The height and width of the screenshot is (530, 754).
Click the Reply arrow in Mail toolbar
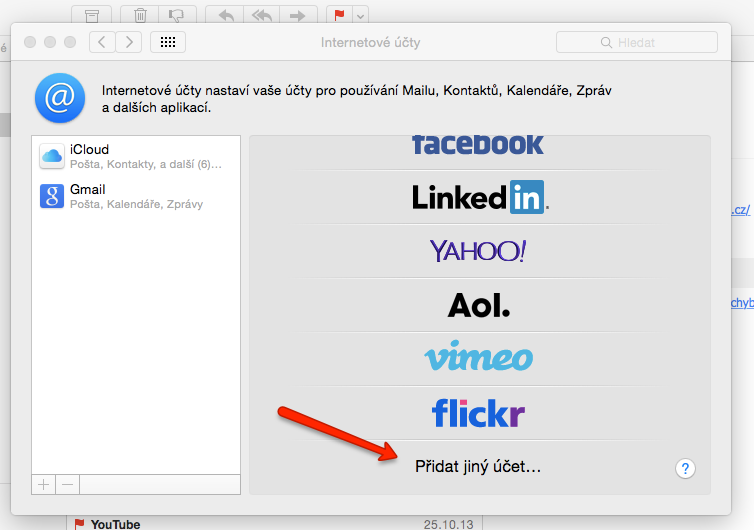[x=225, y=15]
